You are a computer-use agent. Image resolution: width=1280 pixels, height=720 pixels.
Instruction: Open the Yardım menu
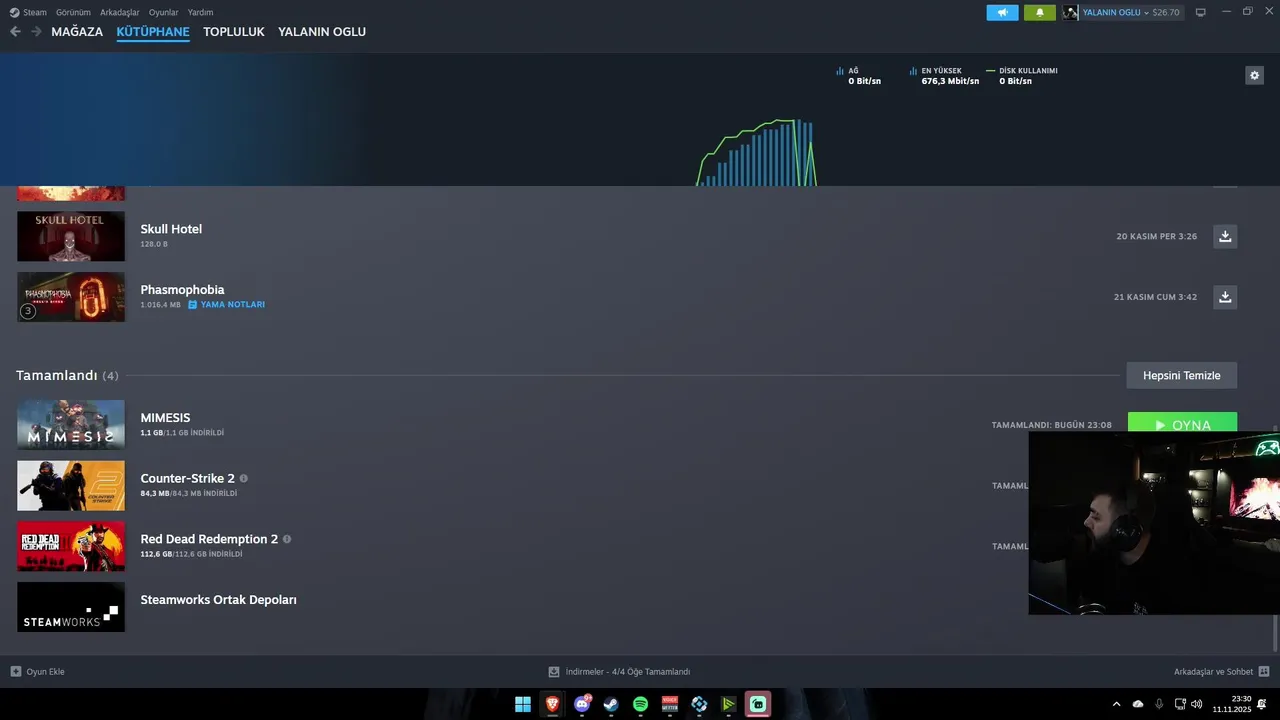[x=200, y=12]
